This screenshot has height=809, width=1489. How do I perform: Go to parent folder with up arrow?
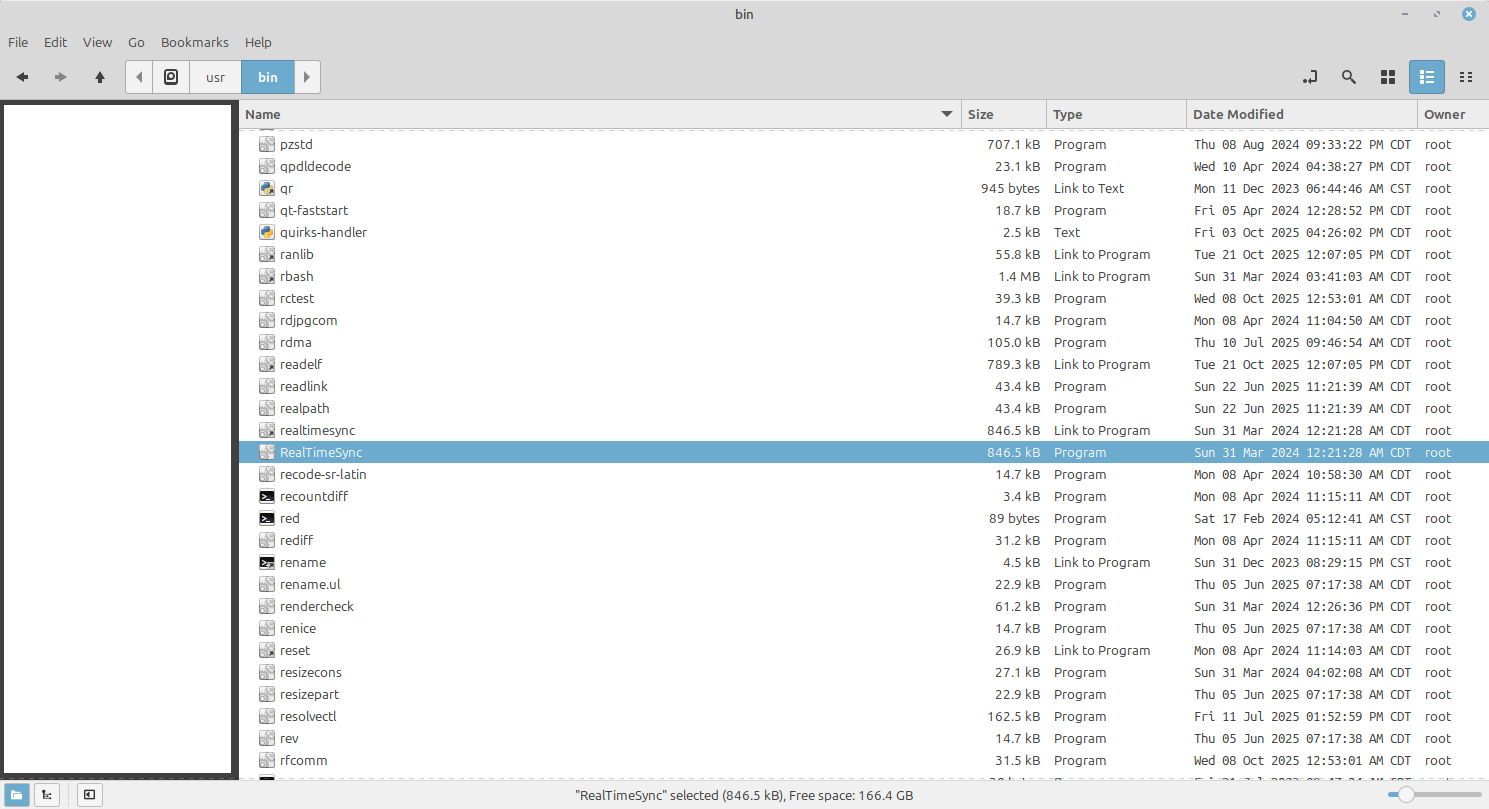(x=100, y=77)
